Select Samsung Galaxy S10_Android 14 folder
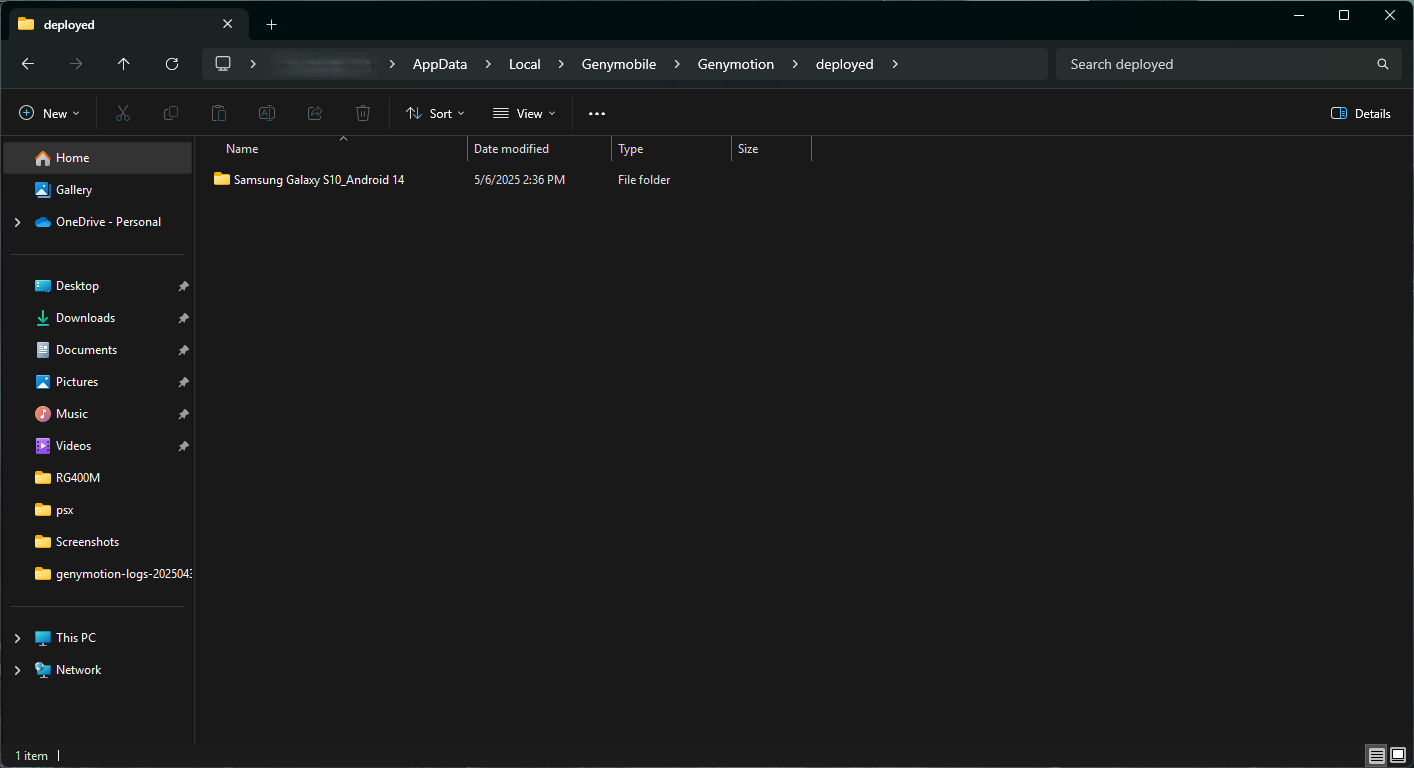 coord(319,180)
